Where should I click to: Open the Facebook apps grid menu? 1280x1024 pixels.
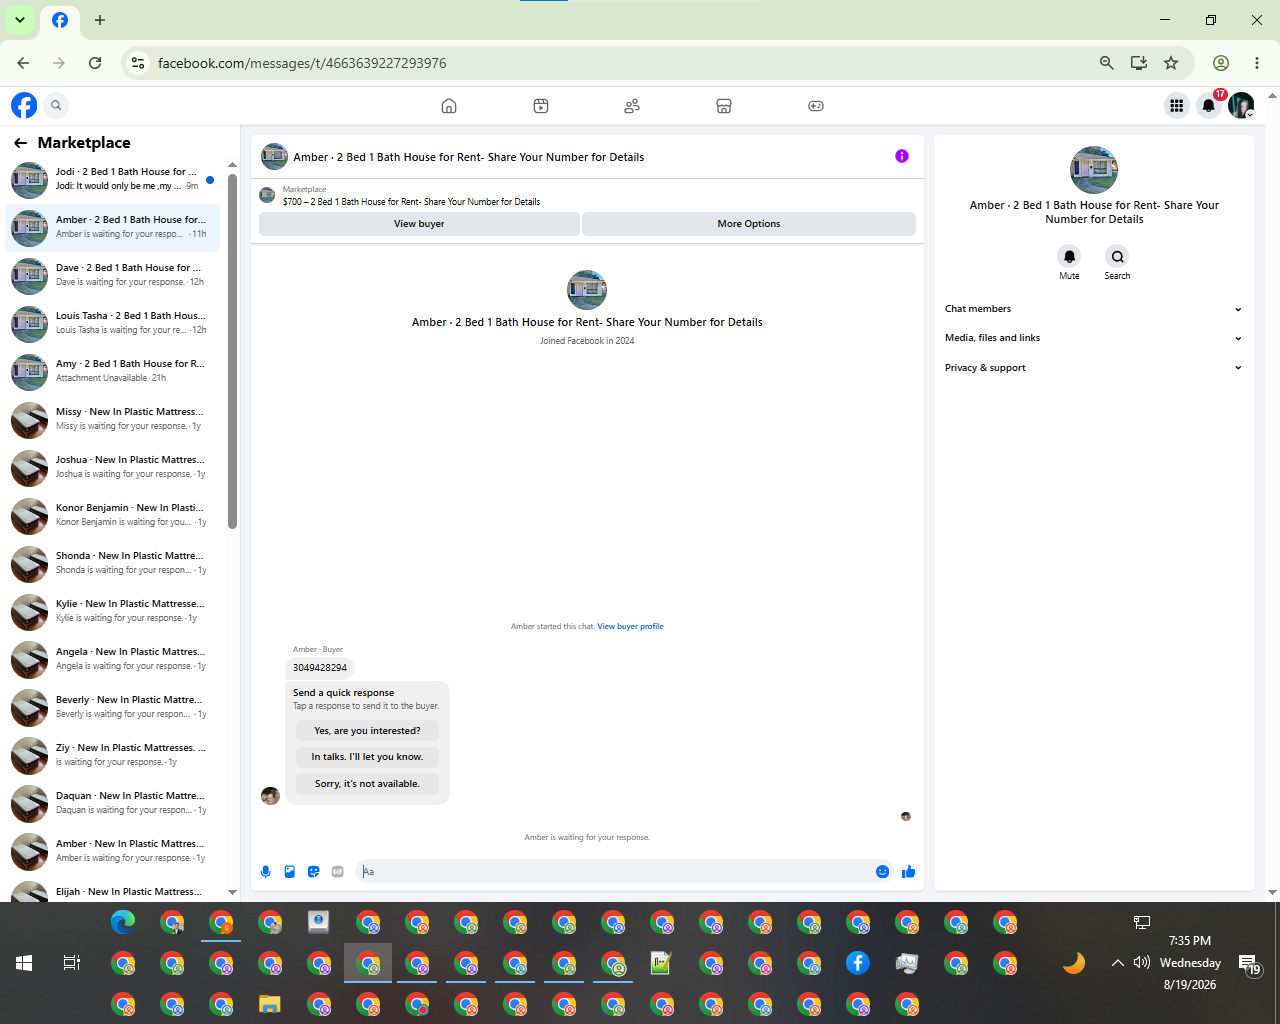(1176, 105)
